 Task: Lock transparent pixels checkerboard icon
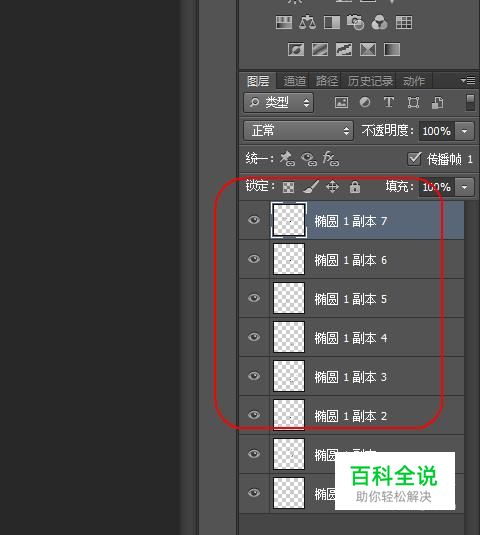(289, 187)
